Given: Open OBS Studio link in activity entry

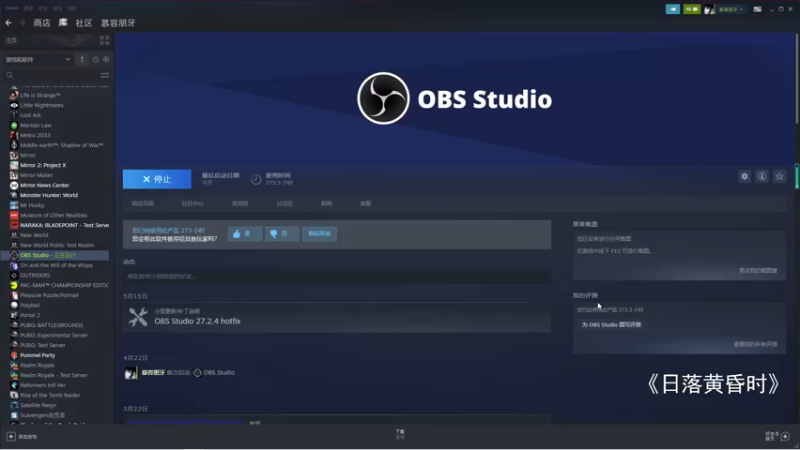Looking at the screenshot, I should (x=219, y=372).
